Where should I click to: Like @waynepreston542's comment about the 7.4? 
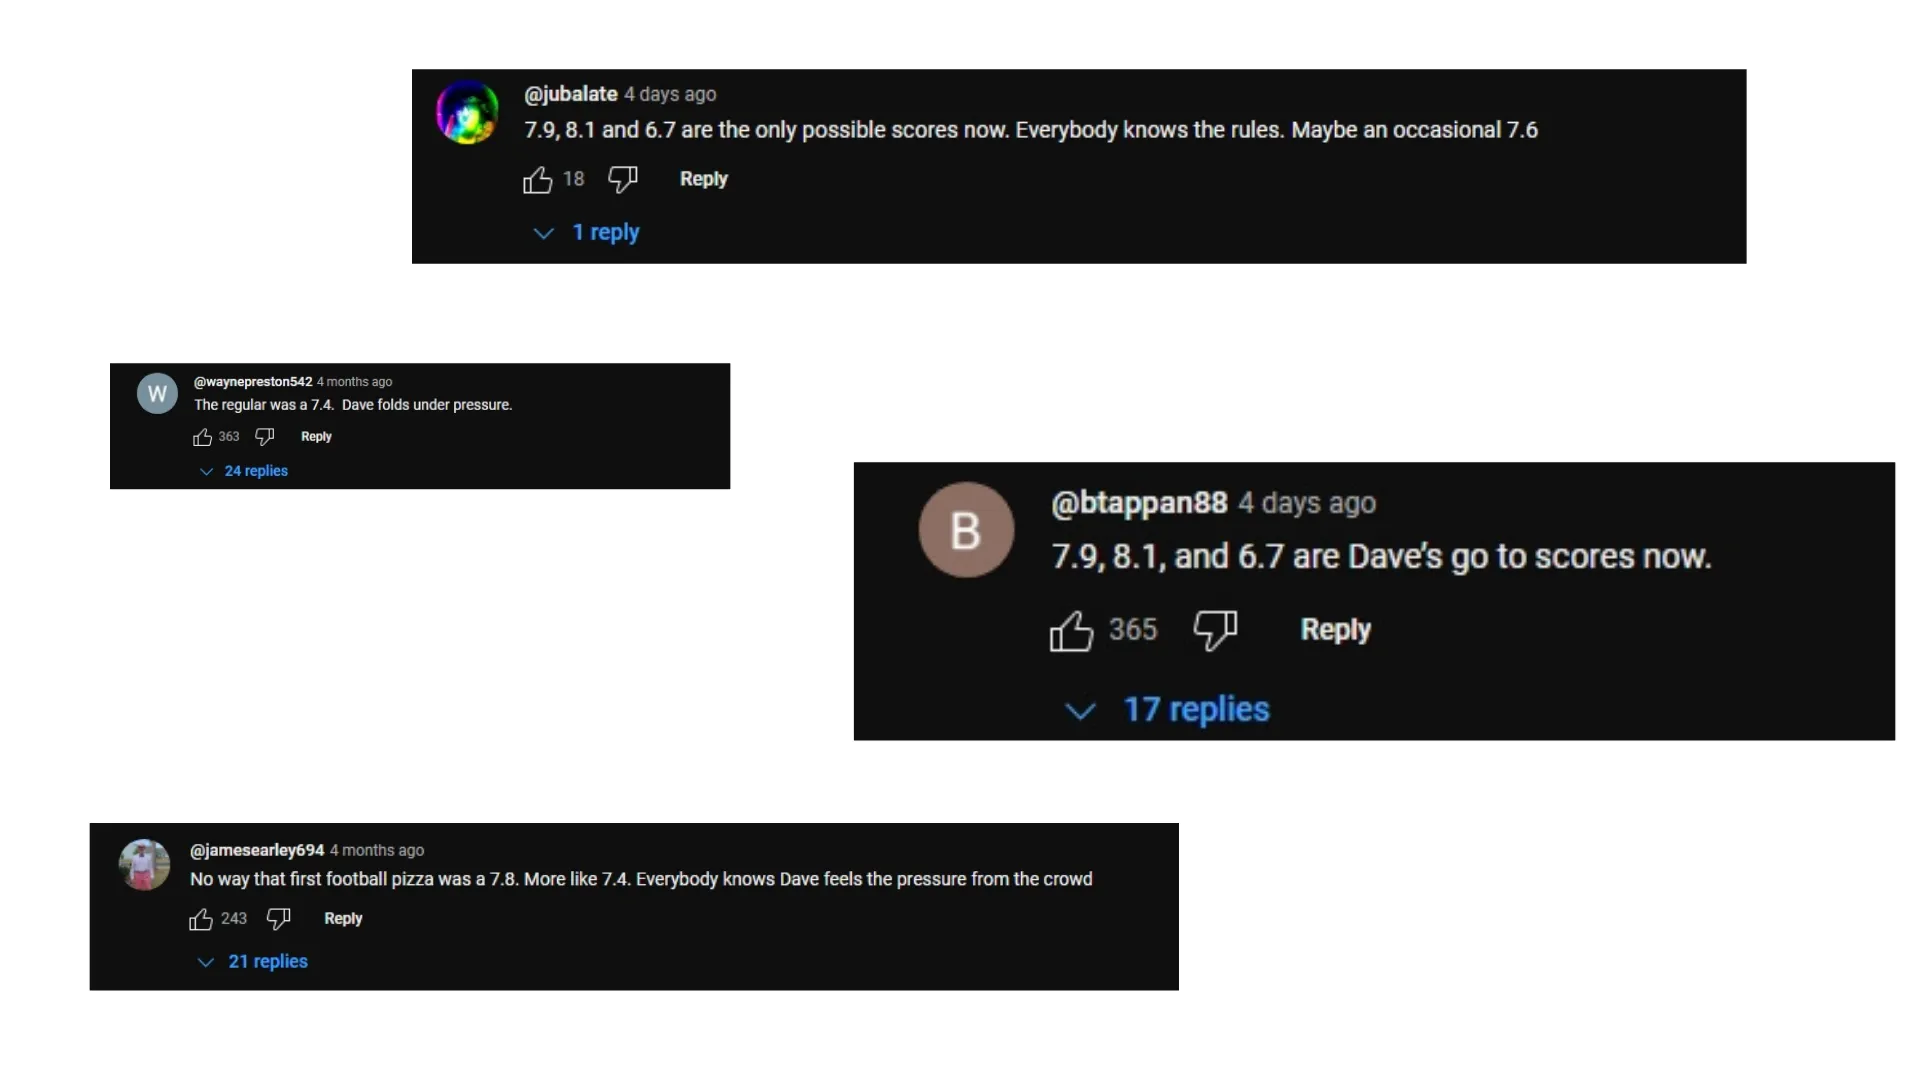203,436
